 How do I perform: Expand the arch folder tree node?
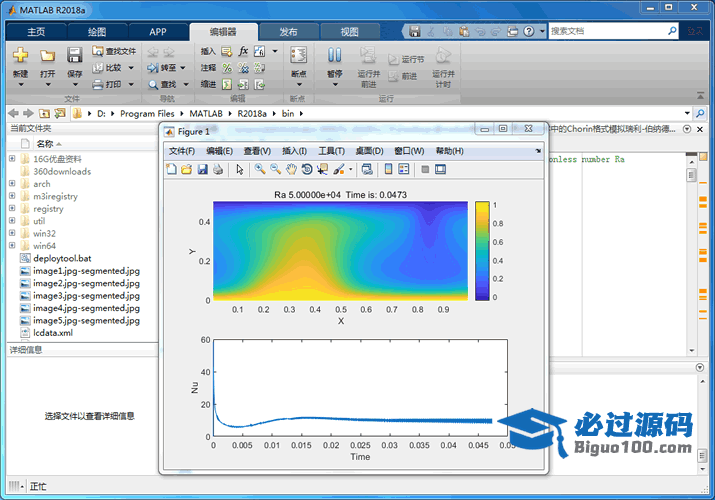click(x=12, y=183)
